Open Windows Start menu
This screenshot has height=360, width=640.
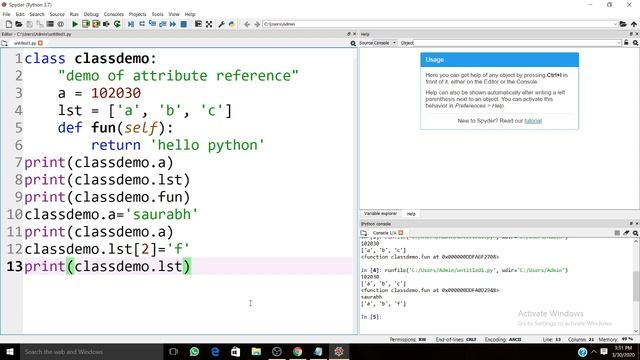(9, 352)
